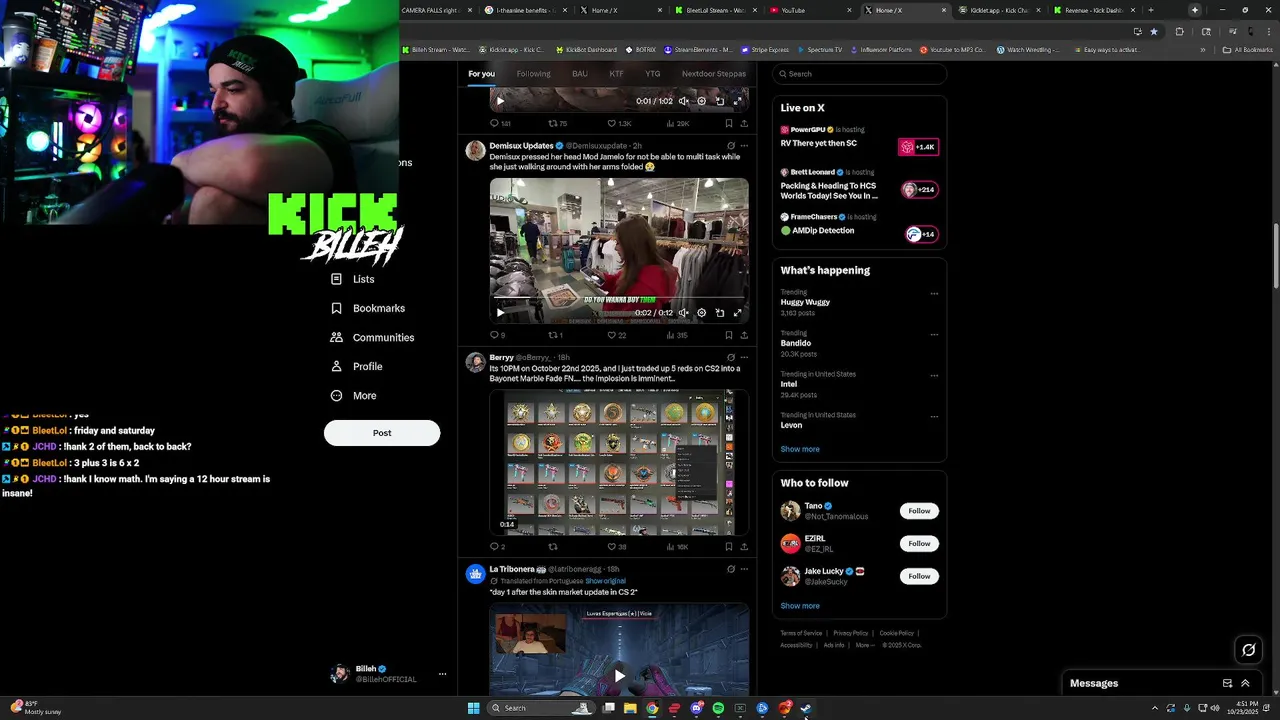
Task: Share the Demisux Updates post
Action: pos(744,335)
